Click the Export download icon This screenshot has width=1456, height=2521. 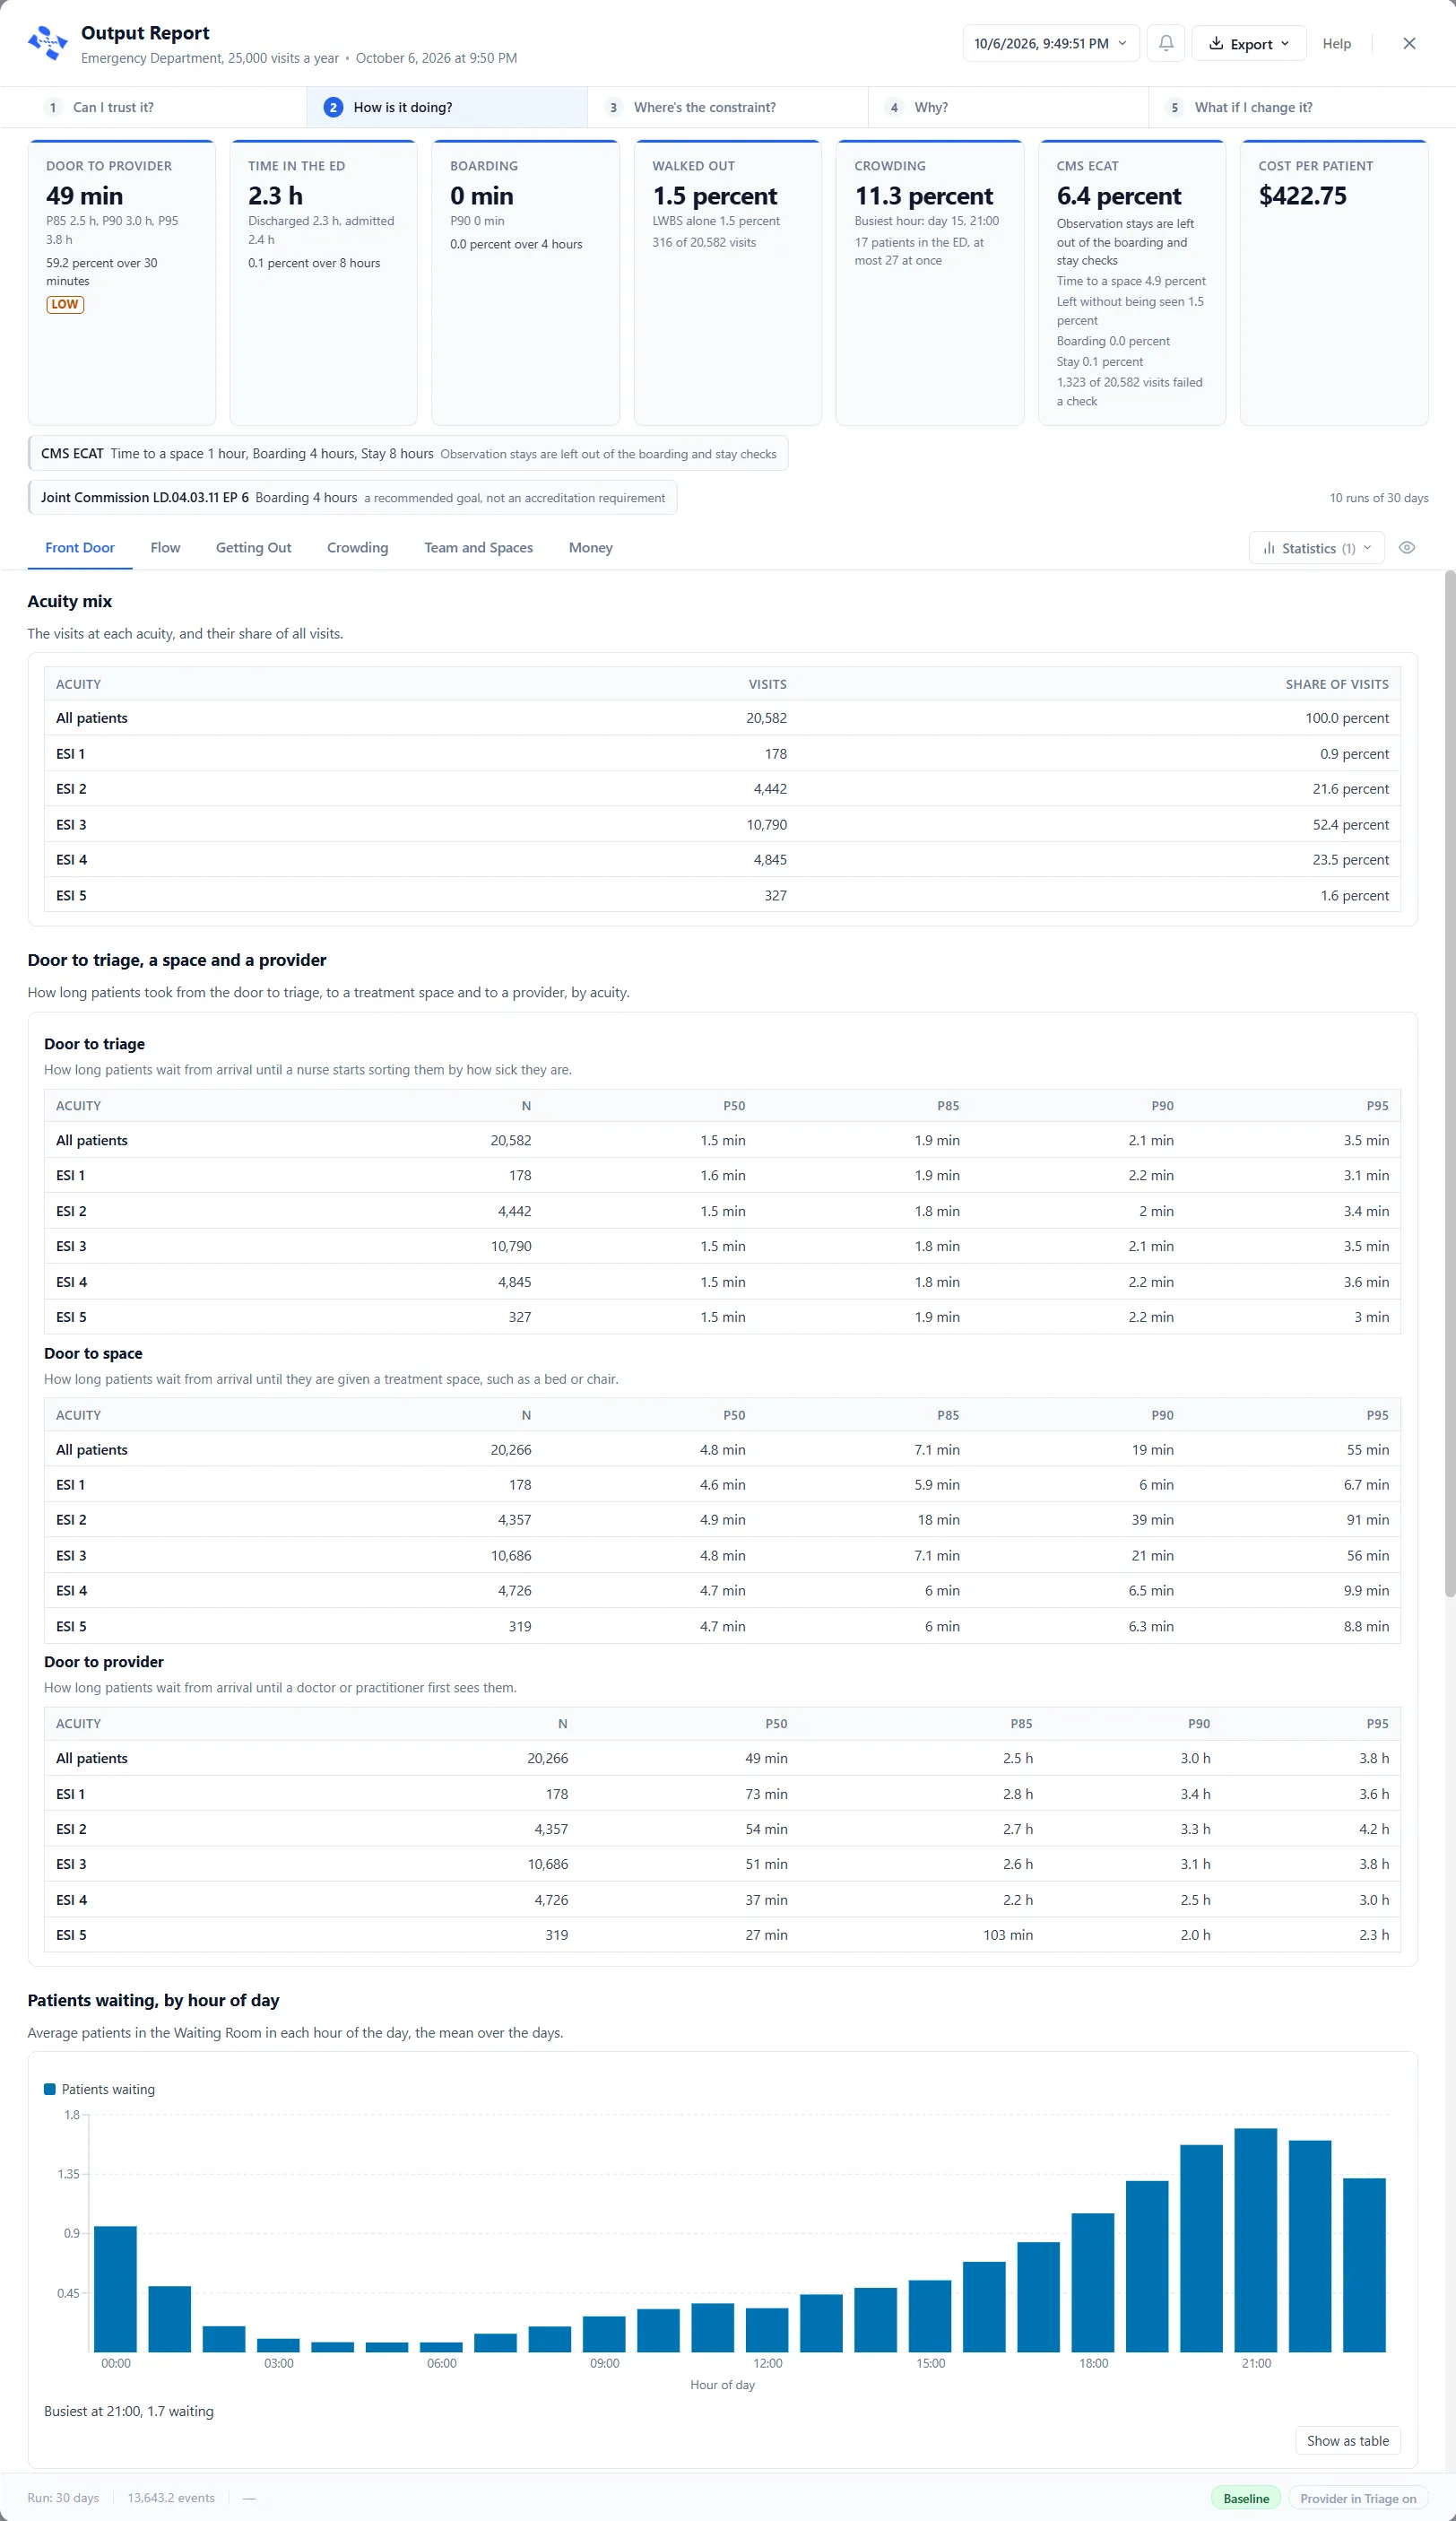point(1216,43)
